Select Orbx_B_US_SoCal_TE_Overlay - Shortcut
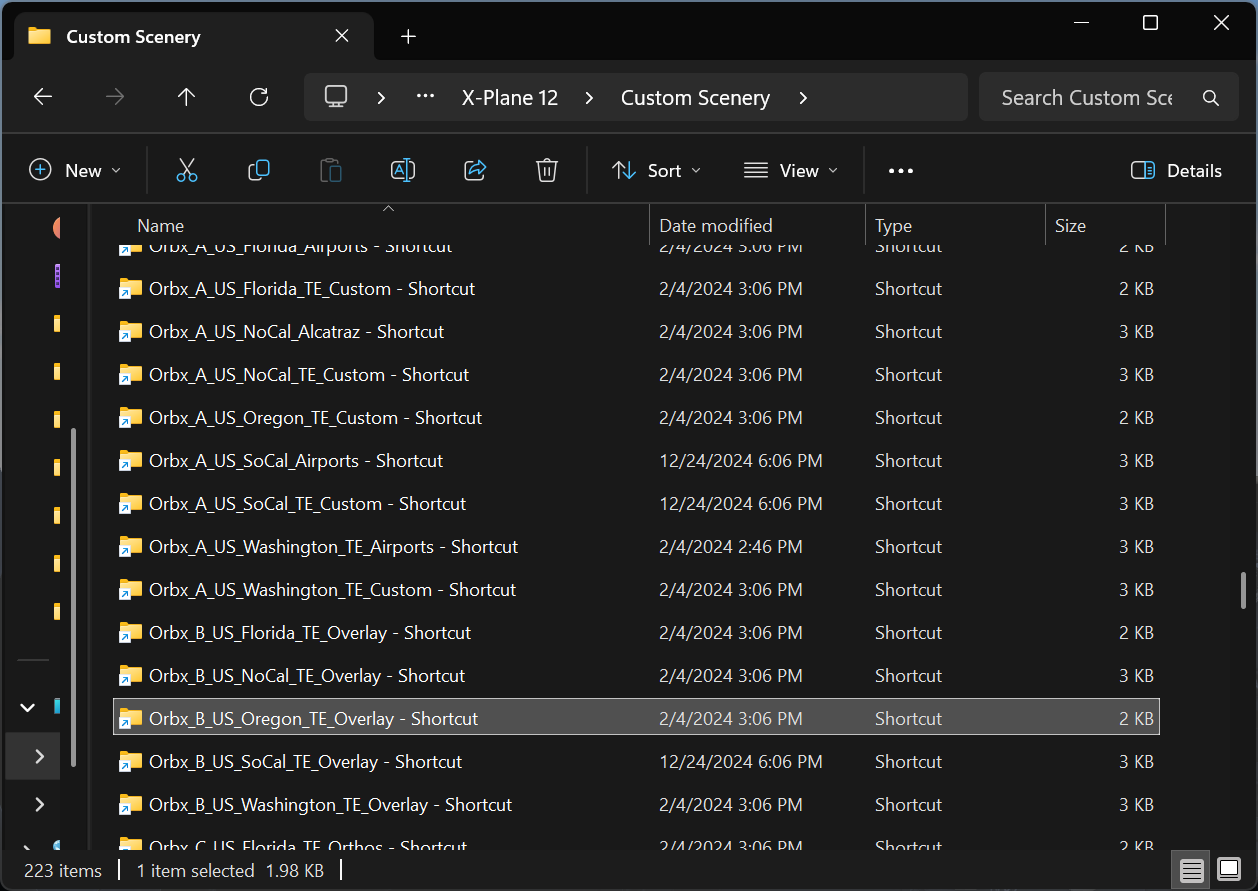This screenshot has height=891, width=1258. pyautogui.click(x=637, y=762)
